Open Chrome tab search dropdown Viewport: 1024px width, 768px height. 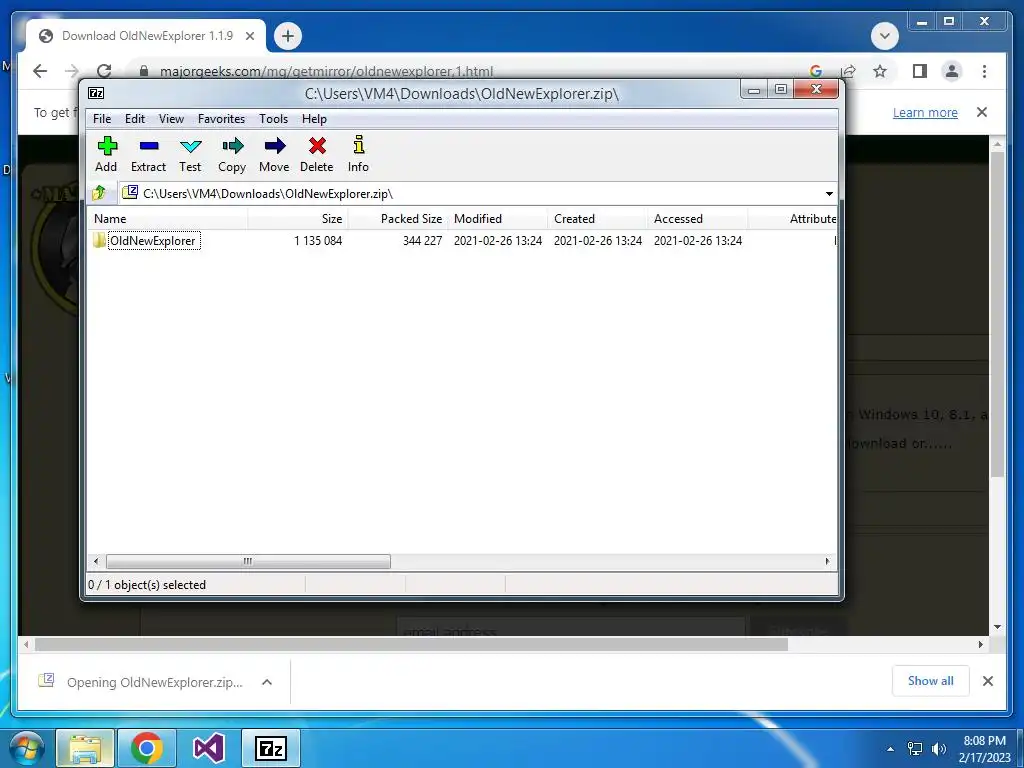pos(885,35)
